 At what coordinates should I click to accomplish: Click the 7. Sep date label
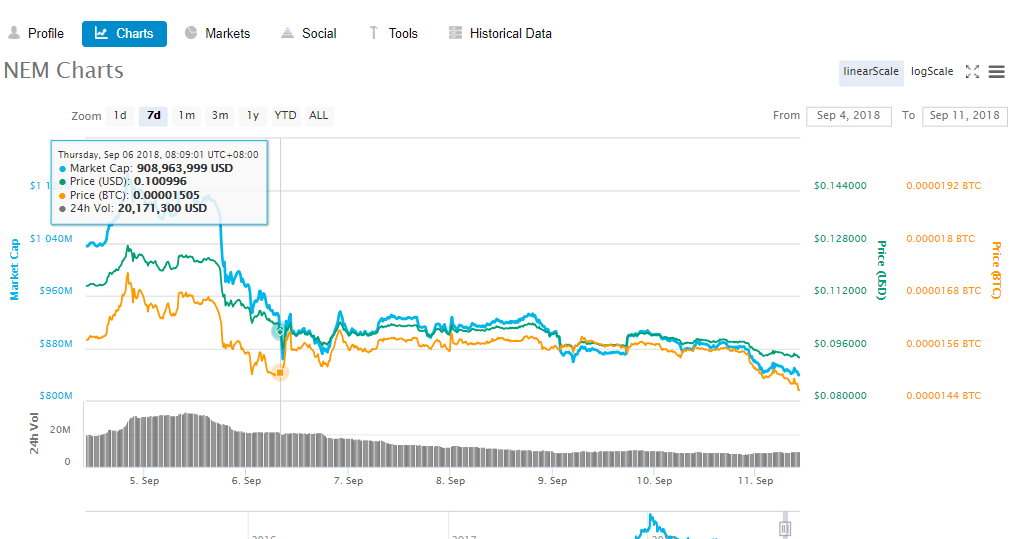[x=348, y=481]
